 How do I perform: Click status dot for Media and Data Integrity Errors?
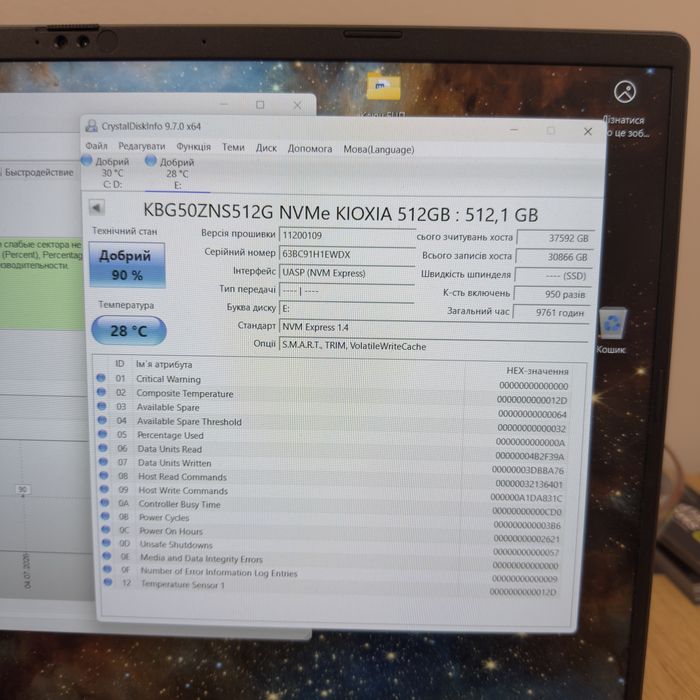(x=107, y=556)
